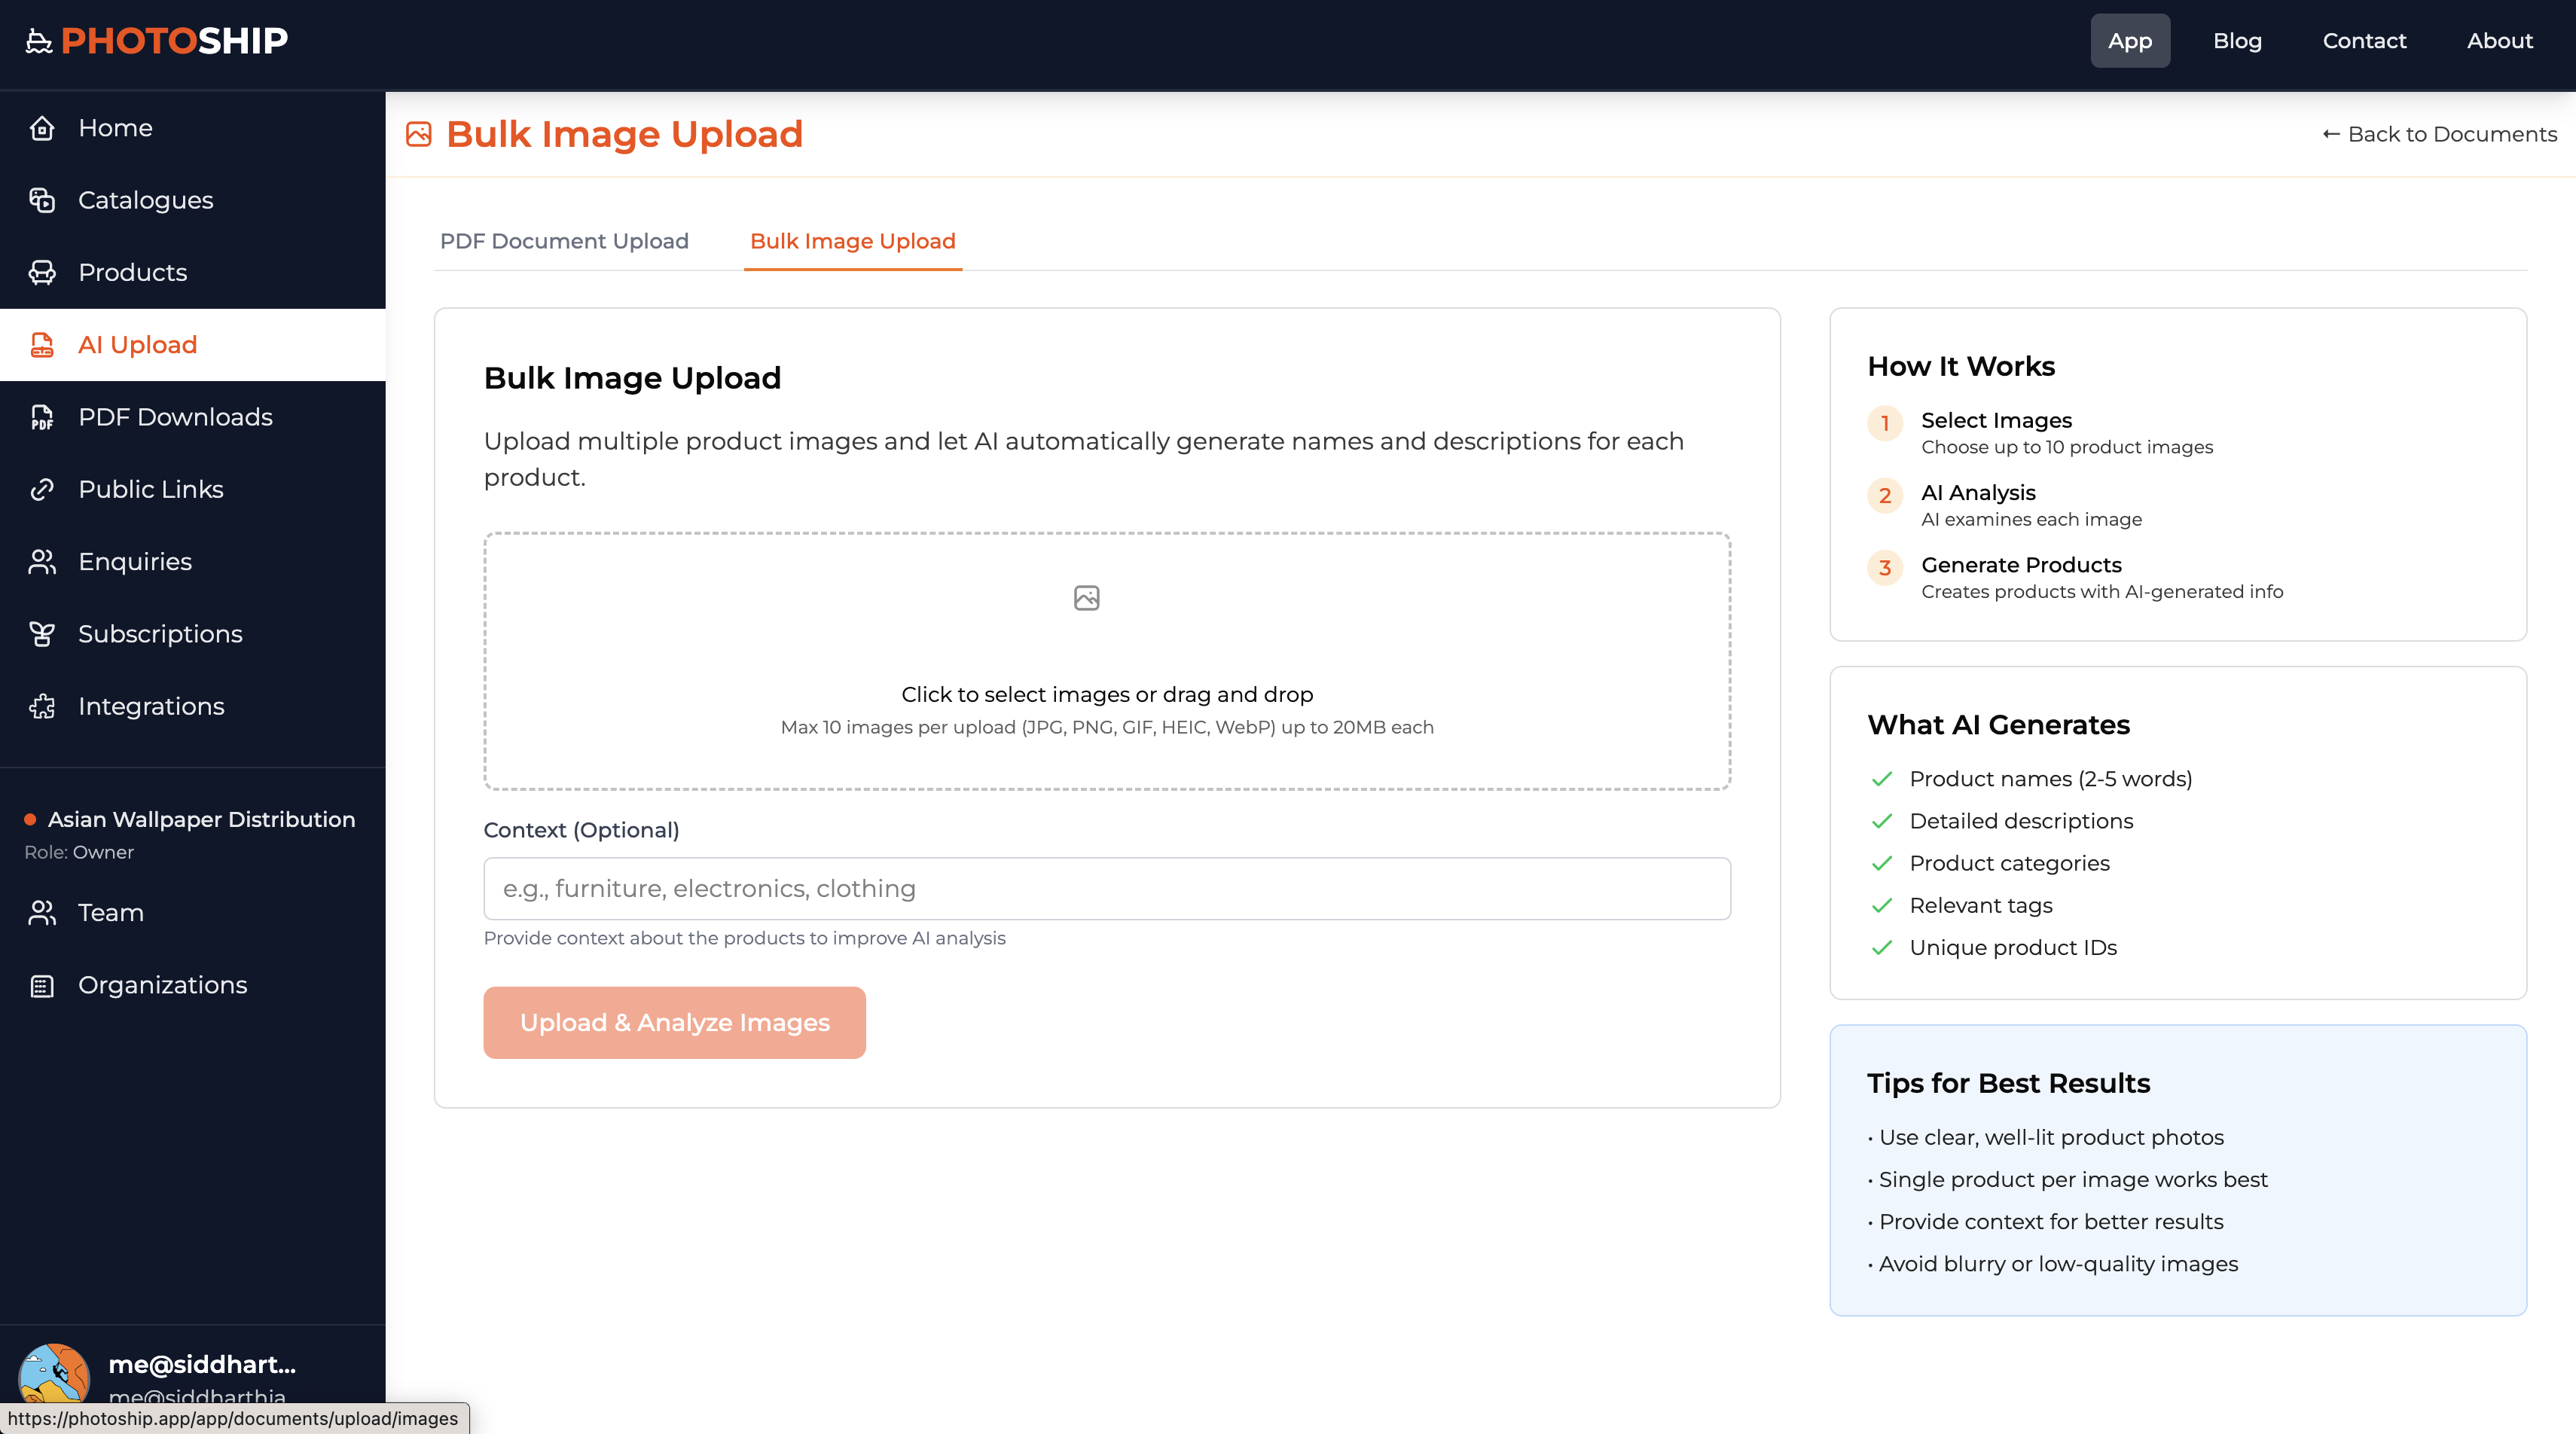Image resolution: width=2576 pixels, height=1434 pixels.
Task: Click the Photoship logo
Action: (x=156, y=40)
